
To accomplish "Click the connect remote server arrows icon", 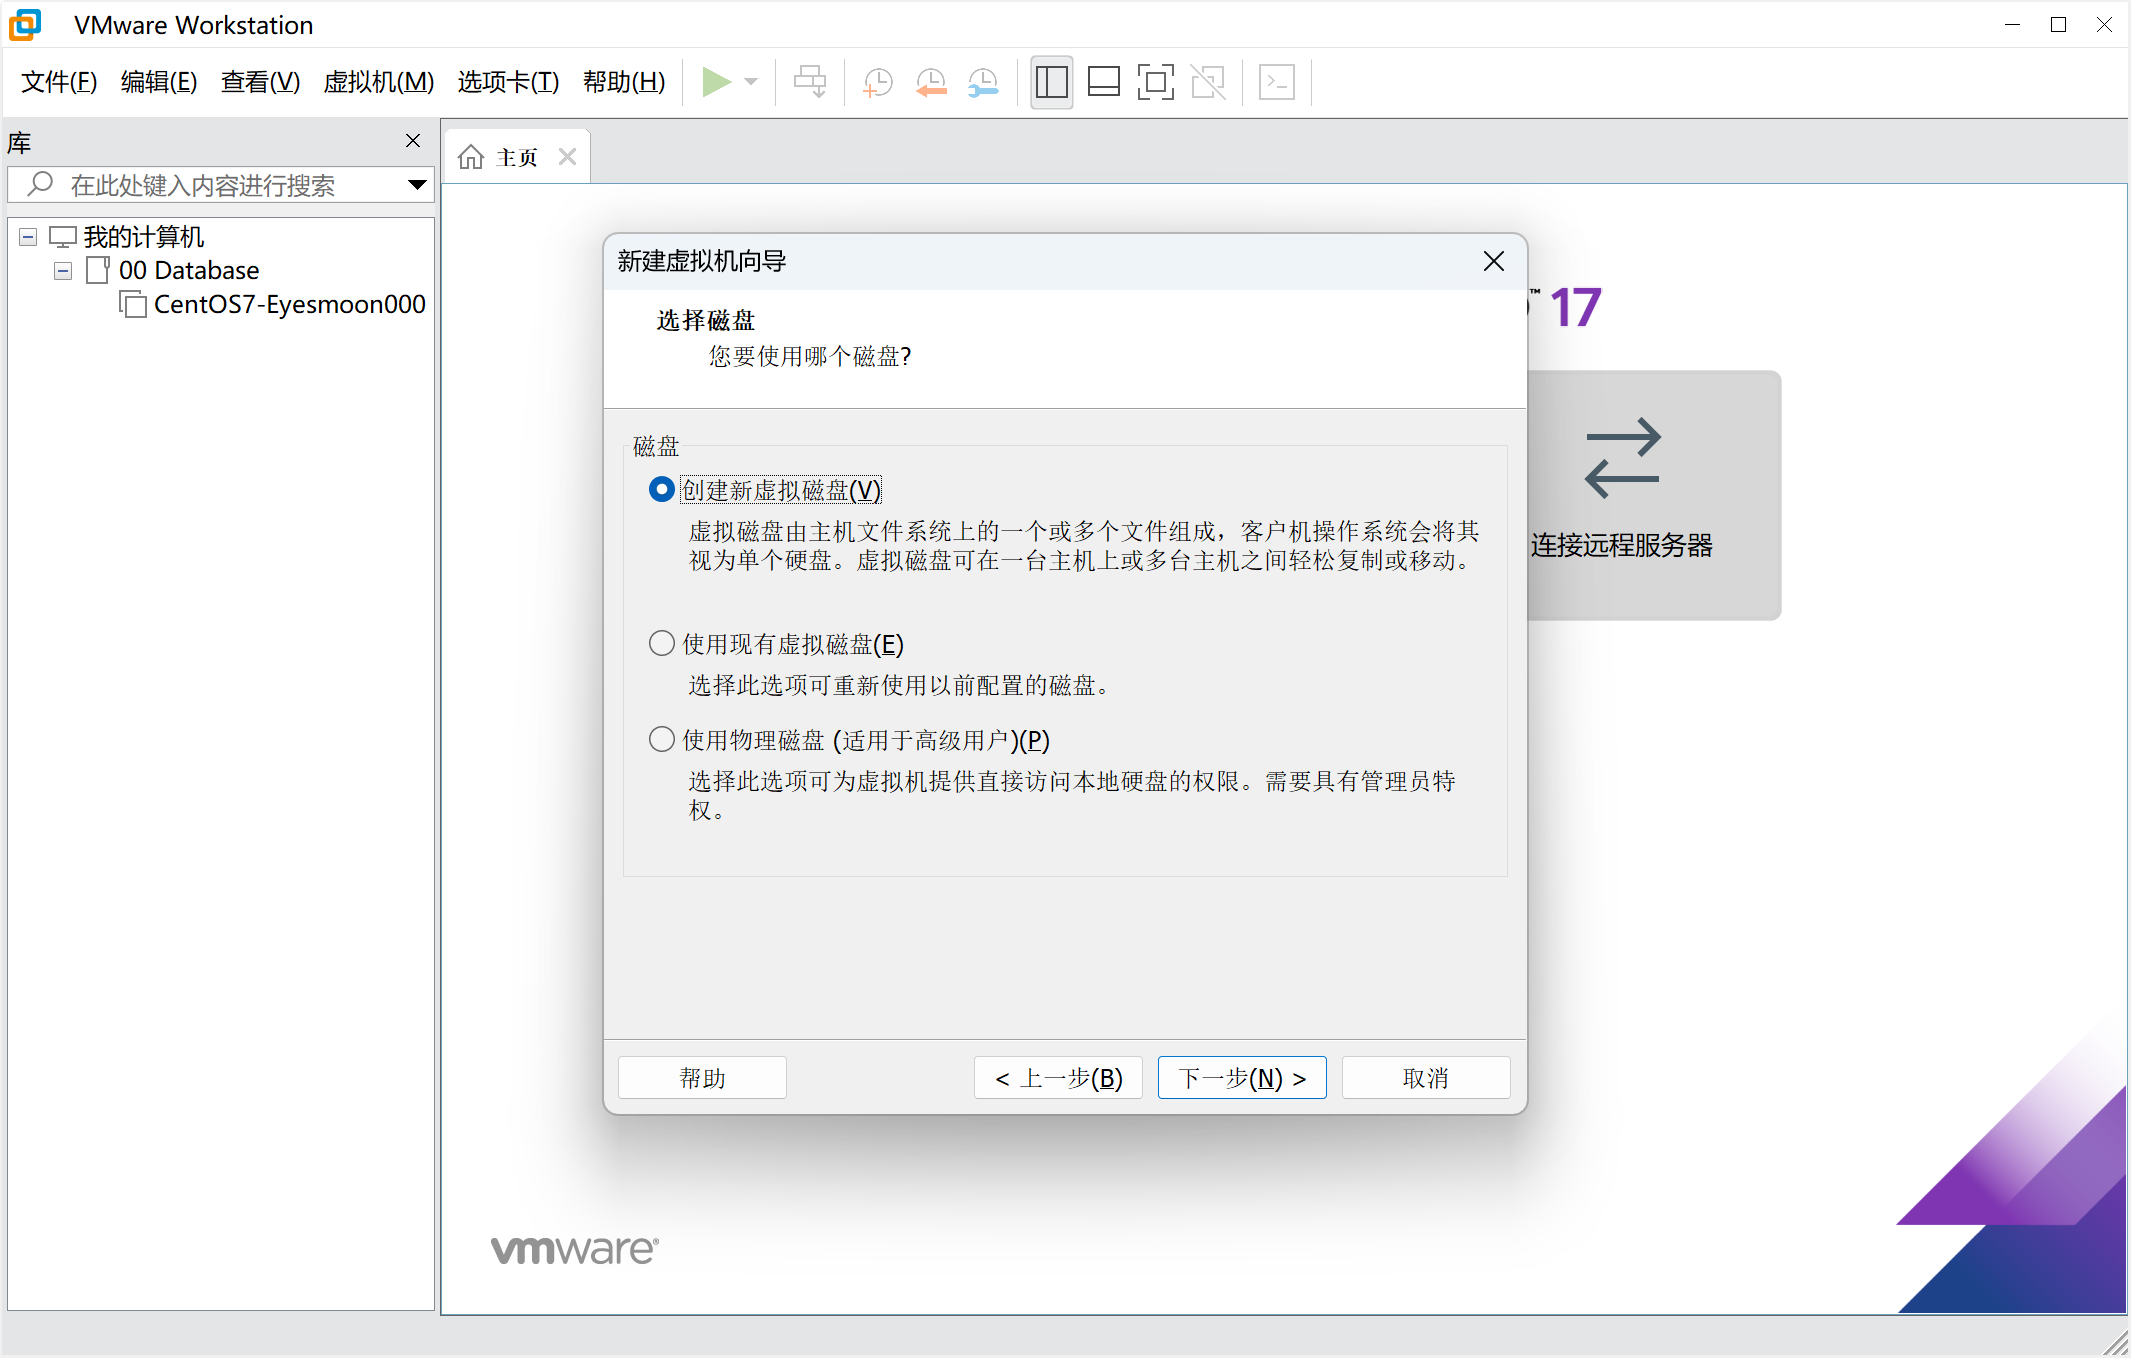I will click(x=1622, y=458).
